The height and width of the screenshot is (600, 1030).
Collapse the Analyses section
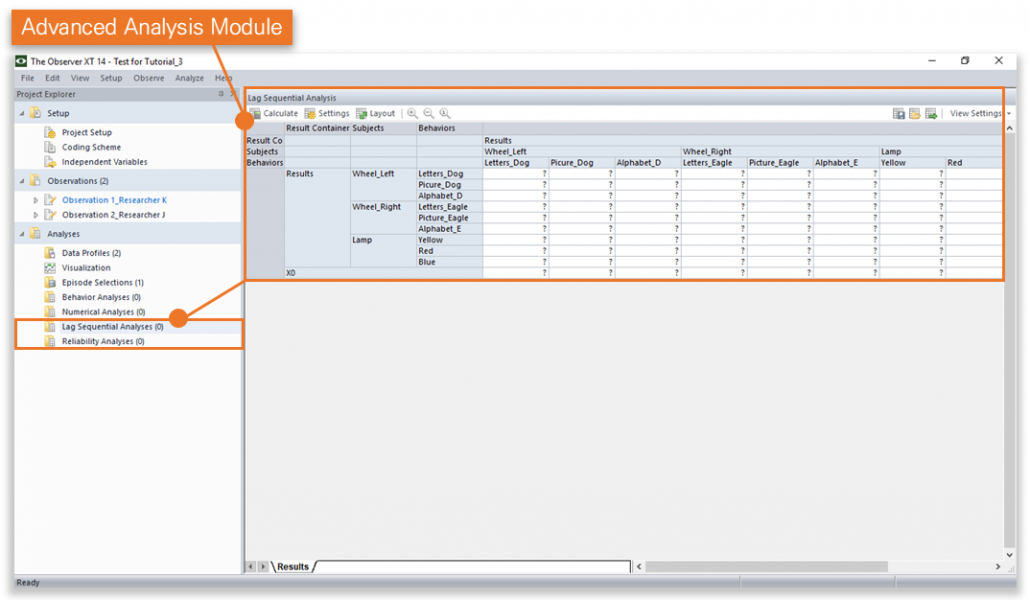(22, 234)
